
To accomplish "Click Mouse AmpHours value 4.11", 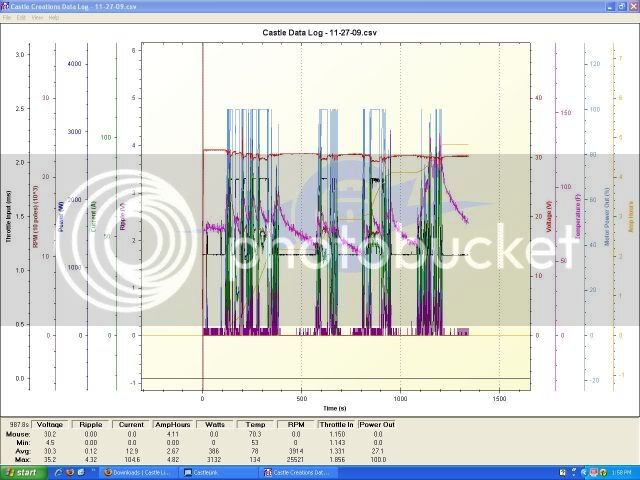I will click(173, 434).
